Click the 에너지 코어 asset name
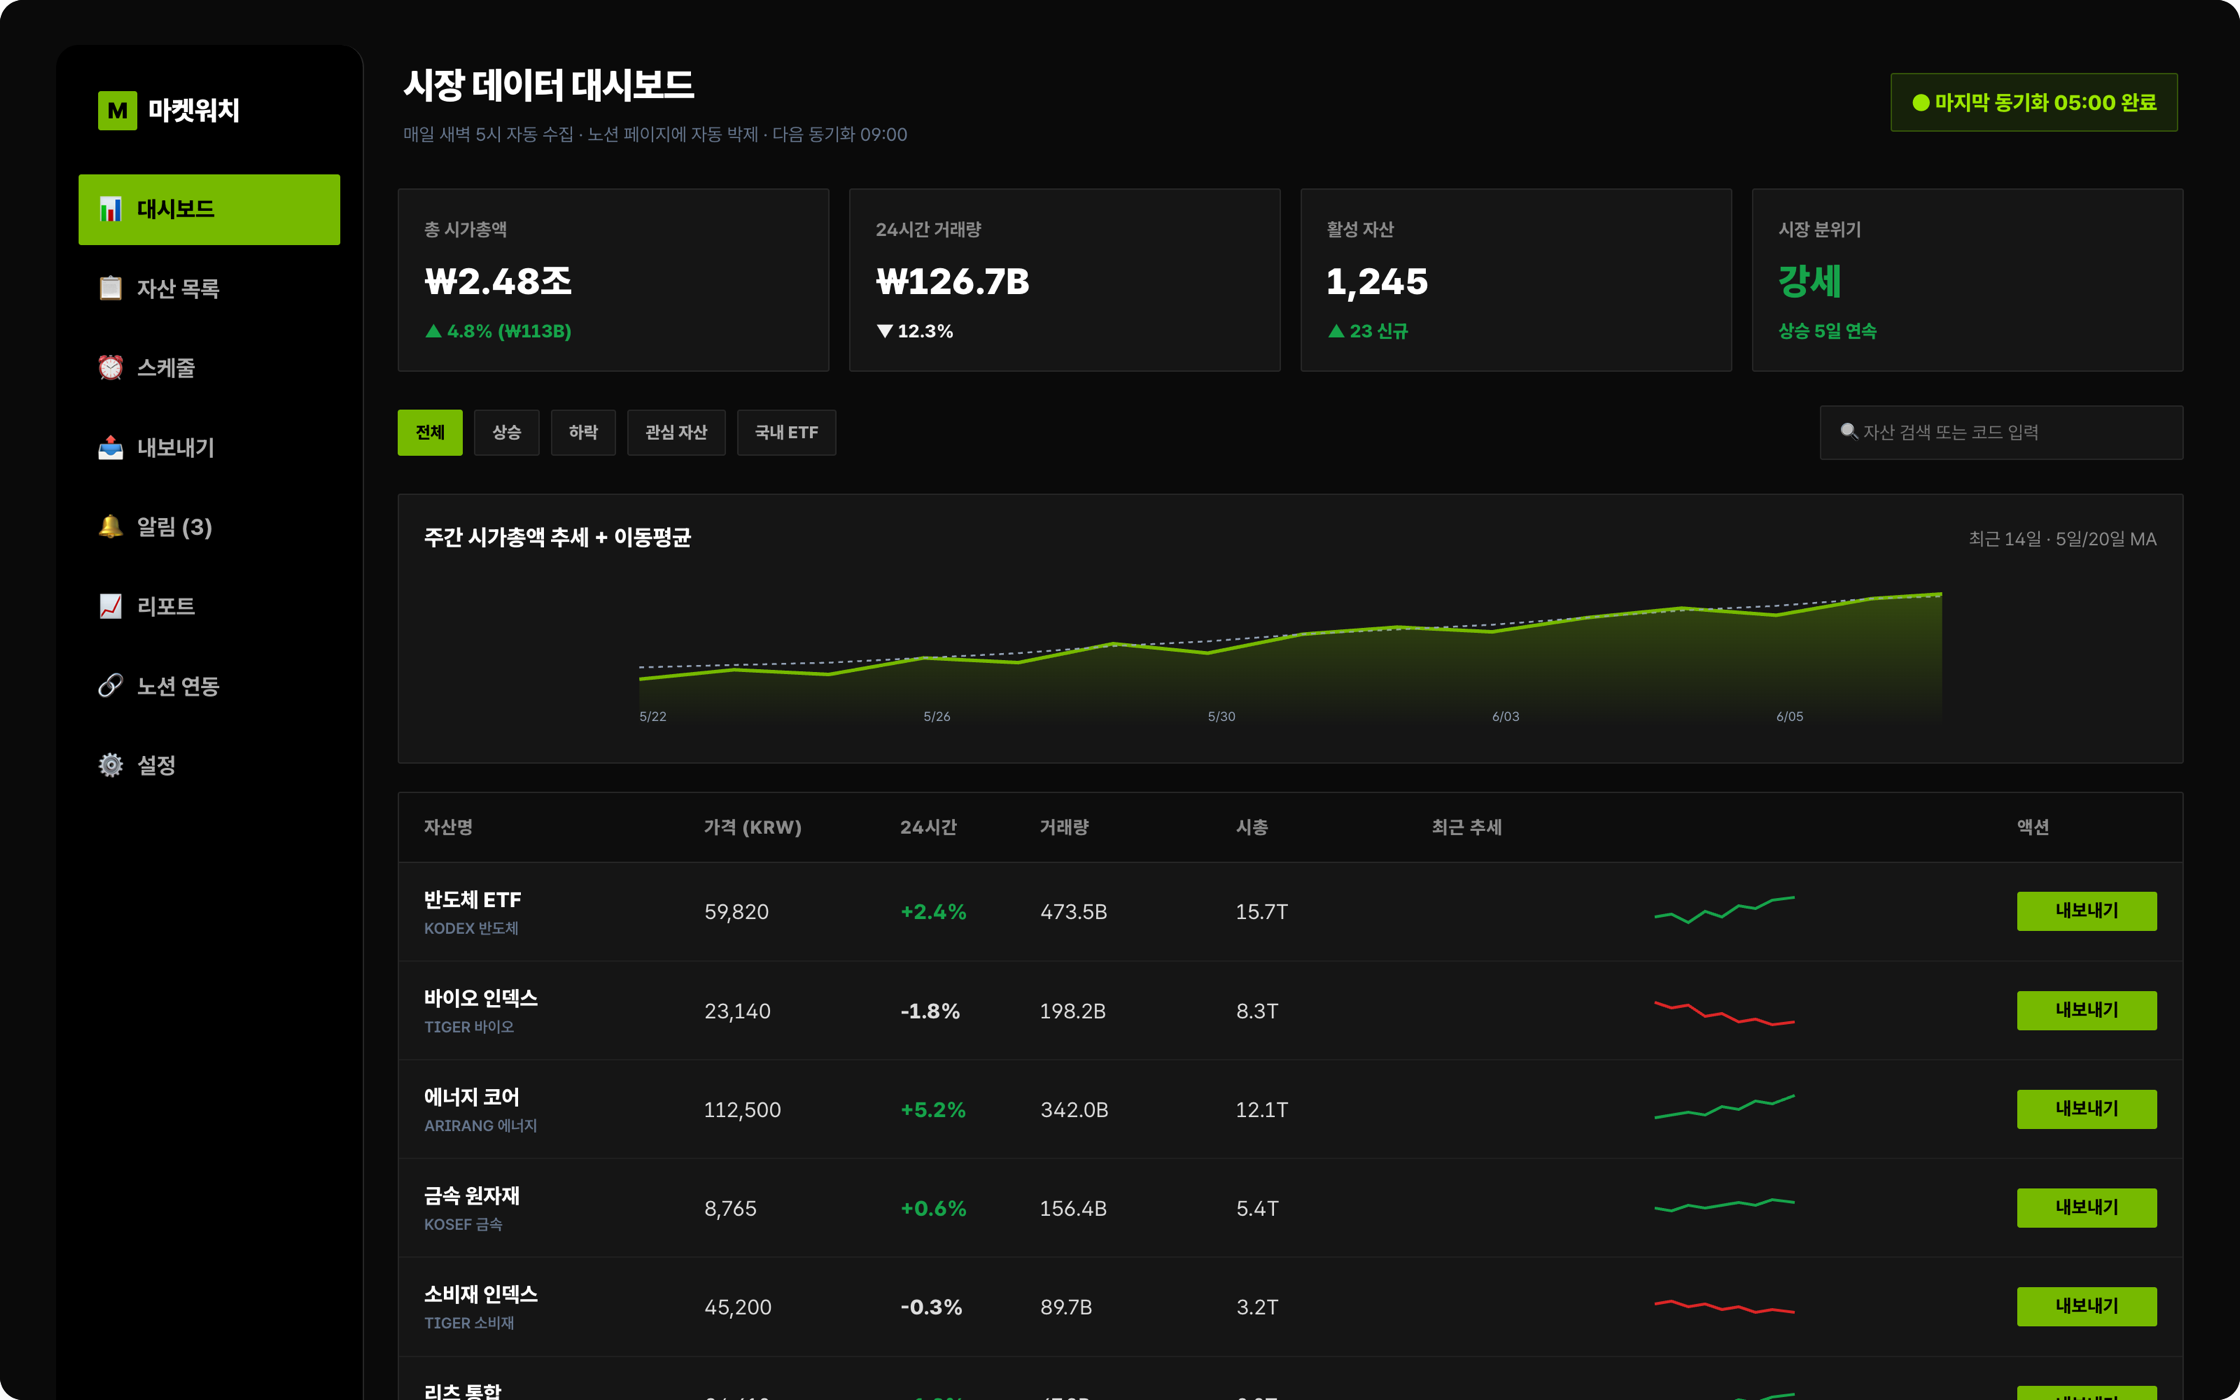 [x=472, y=1097]
